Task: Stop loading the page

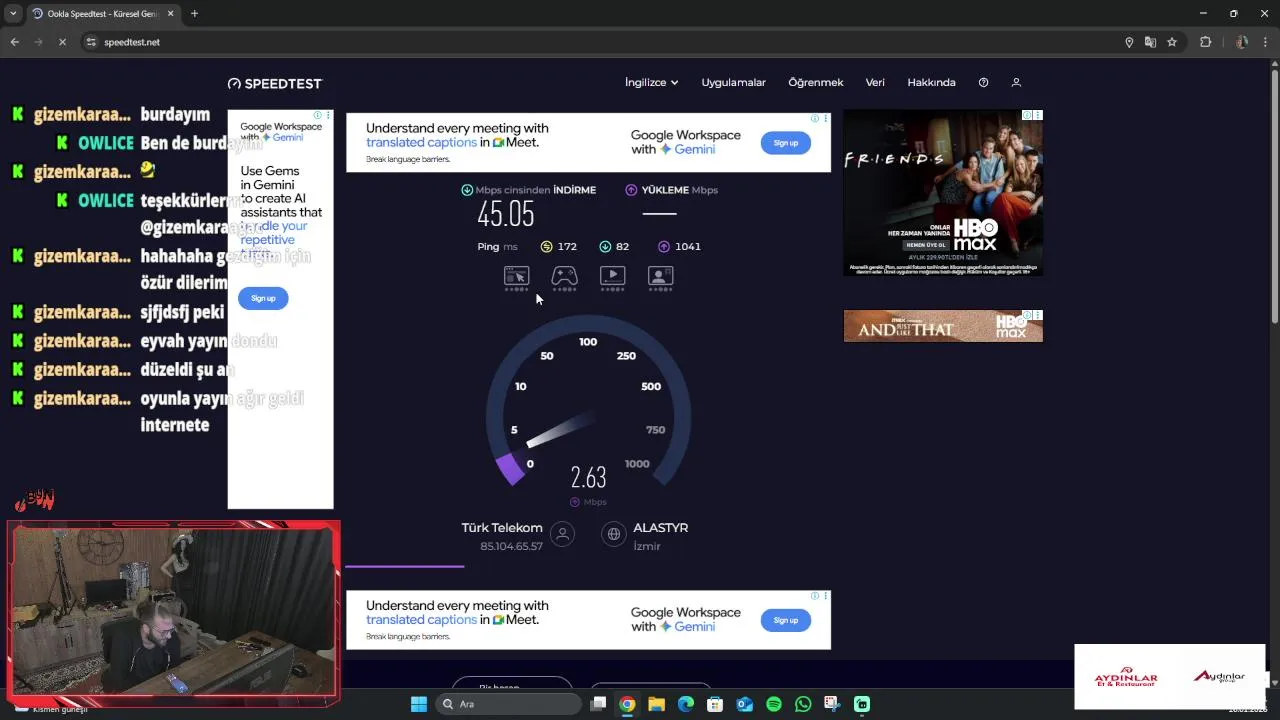Action: pyautogui.click(x=61, y=42)
